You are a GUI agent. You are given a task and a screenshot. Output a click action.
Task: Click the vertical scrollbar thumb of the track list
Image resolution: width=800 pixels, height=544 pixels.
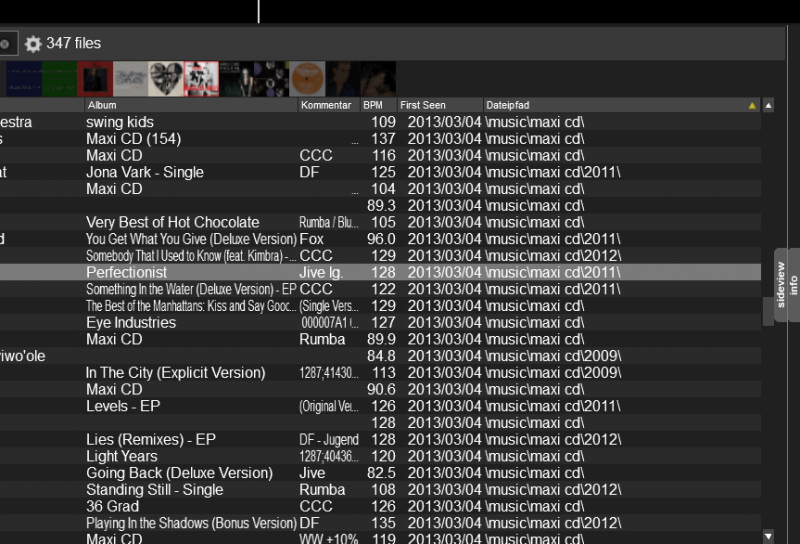point(768,311)
